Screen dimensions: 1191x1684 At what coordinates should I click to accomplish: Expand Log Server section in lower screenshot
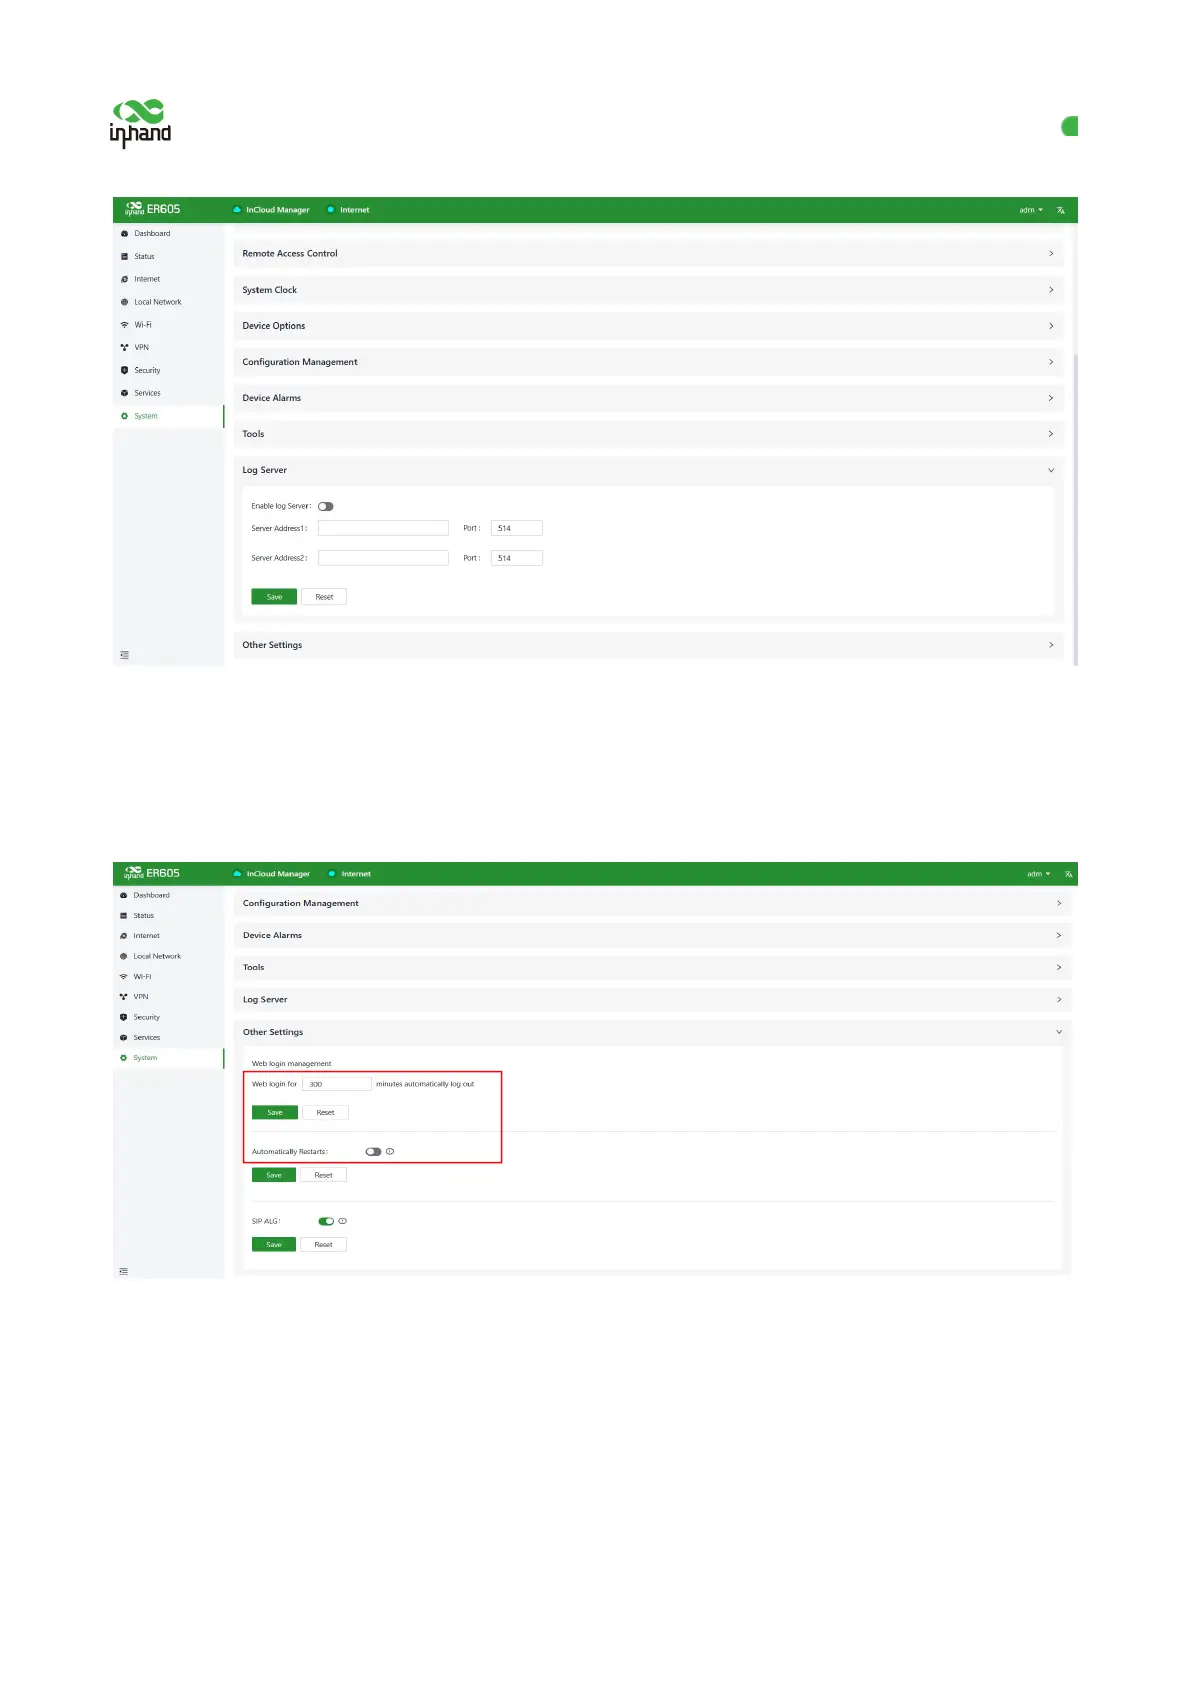click(651, 1000)
